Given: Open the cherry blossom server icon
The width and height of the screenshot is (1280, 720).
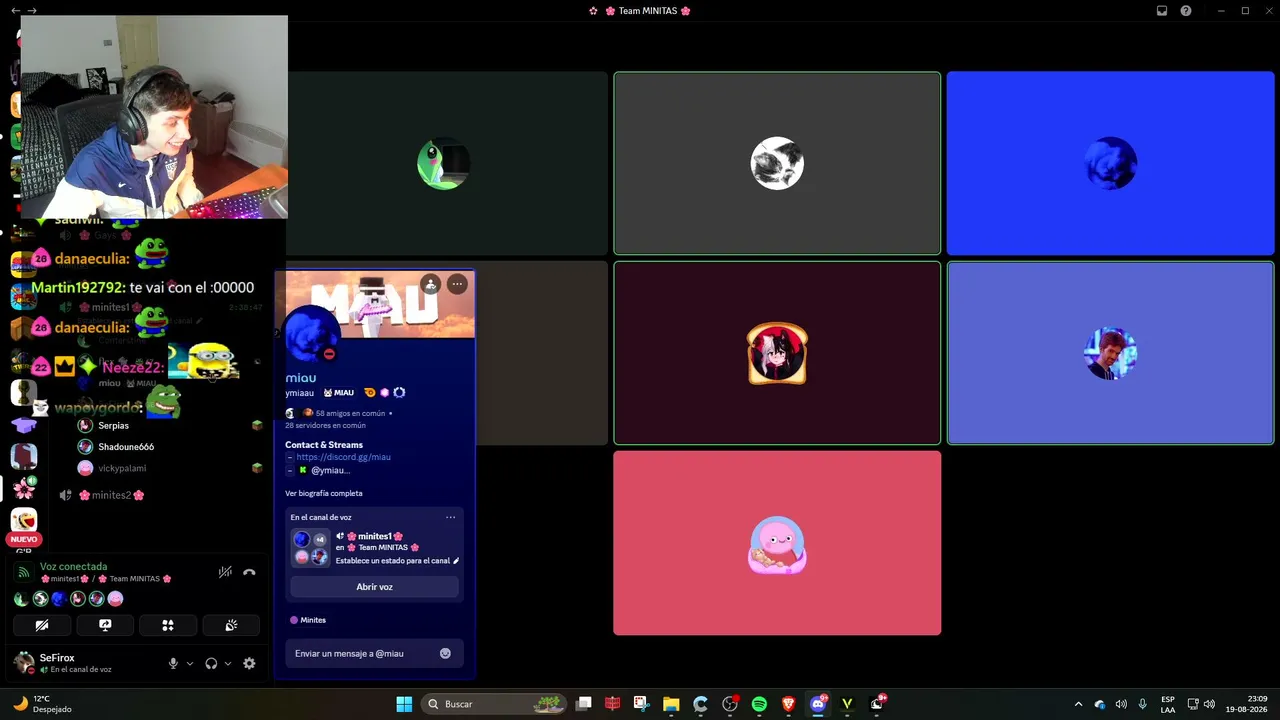Looking at the screenshot, I should [24, 489].
